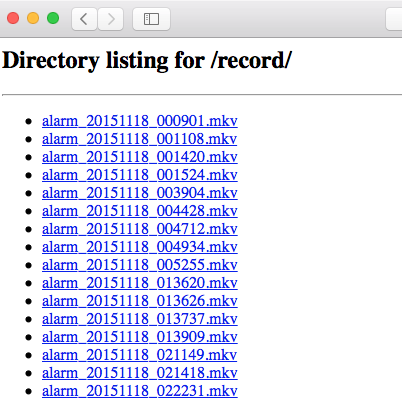402x399 pixels.
Task: Minimize the window with the yellow button
Action: (33, 18)
